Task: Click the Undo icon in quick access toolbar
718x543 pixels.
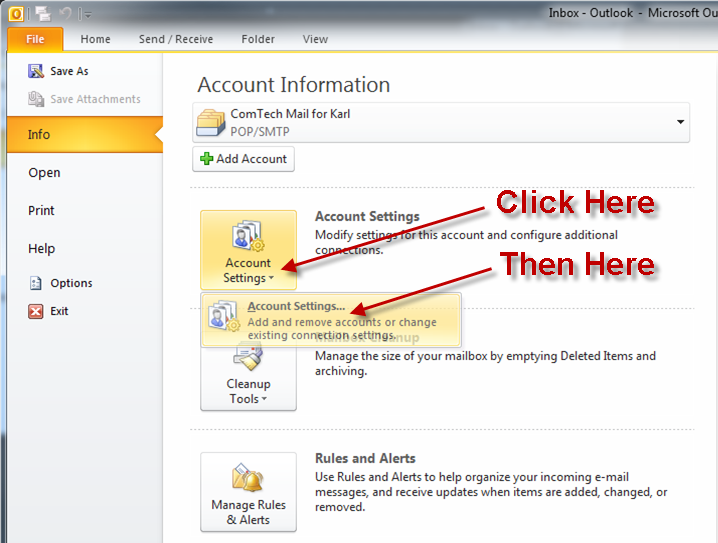Action: [65, 13]
